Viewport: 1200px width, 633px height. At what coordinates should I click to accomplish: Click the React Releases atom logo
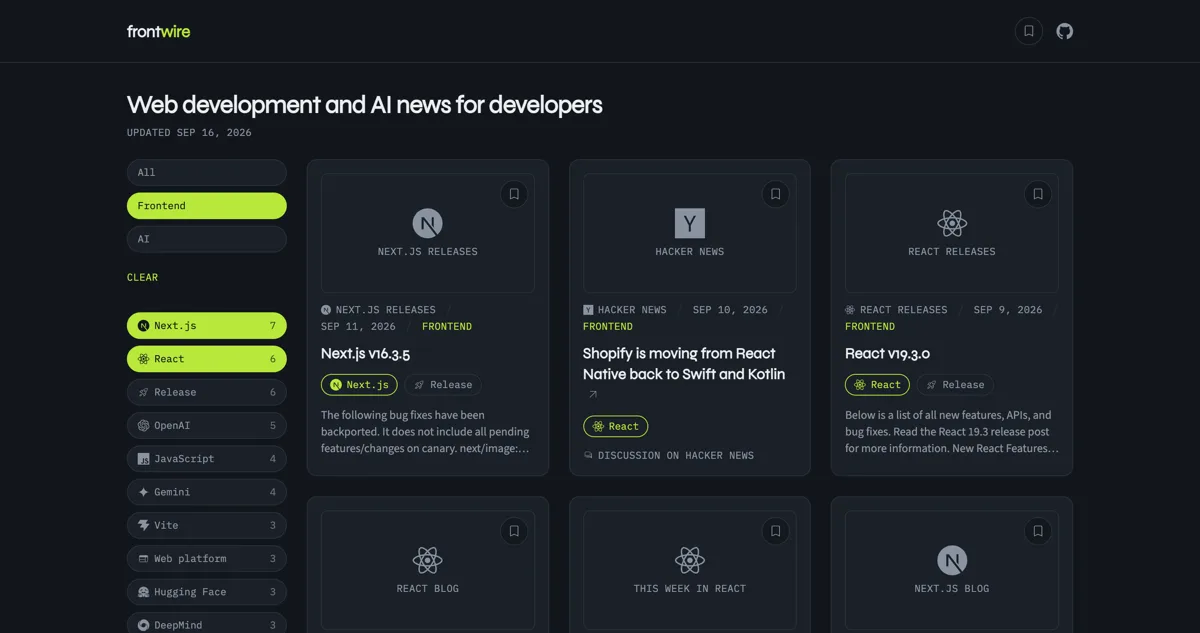[952, 223]
